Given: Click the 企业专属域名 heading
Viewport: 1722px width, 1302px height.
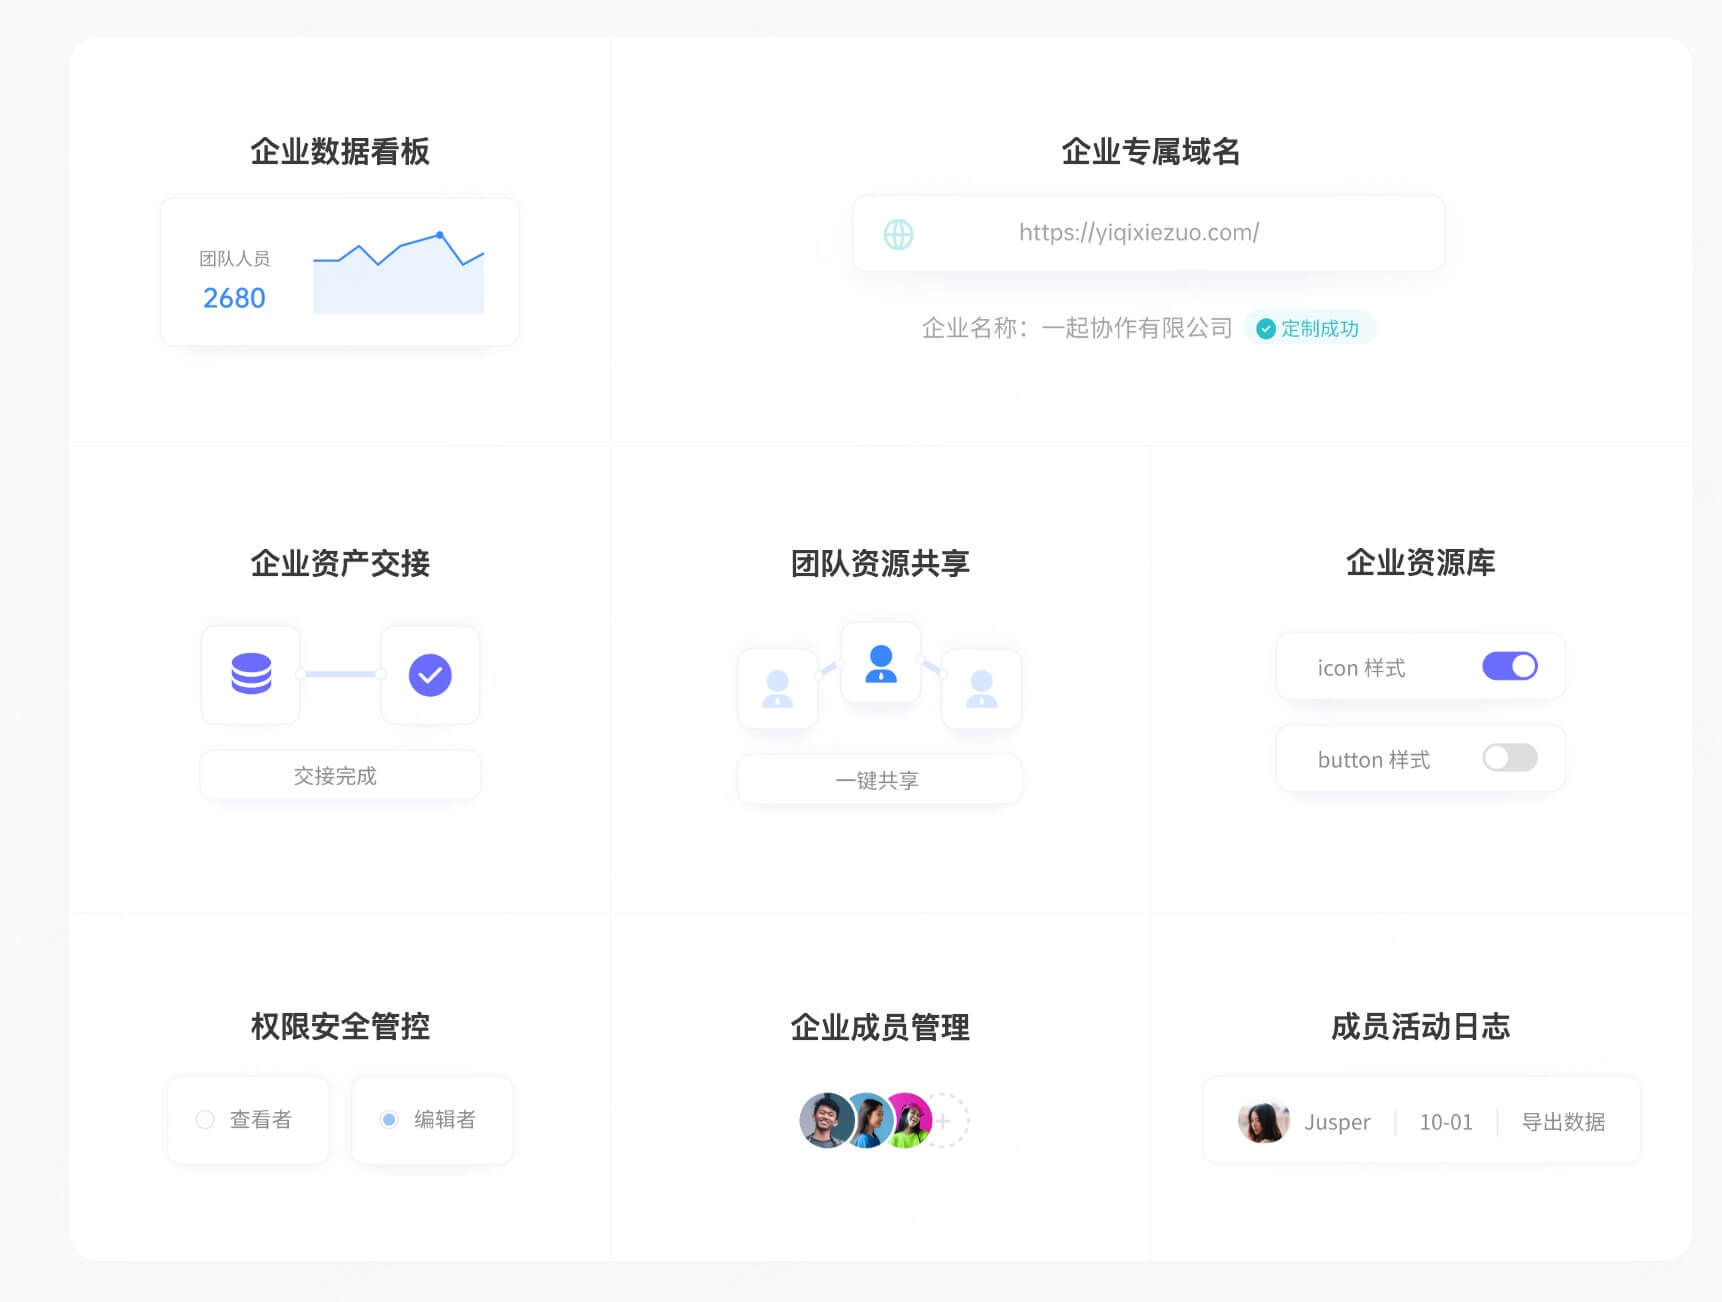Looking at the screenshot, I should coord(1150,151).
